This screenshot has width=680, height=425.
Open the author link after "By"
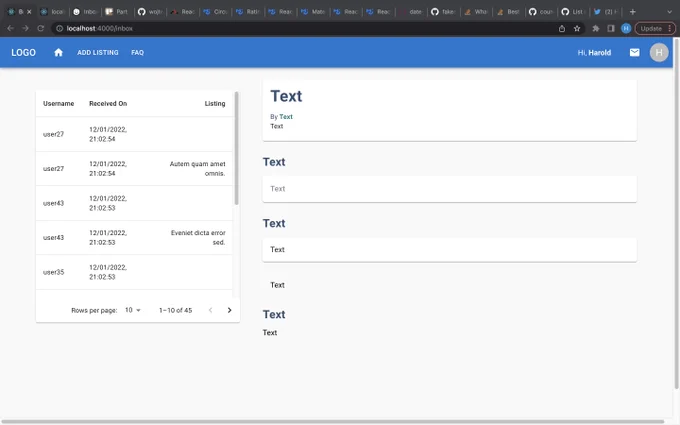(x=286, y=117)
